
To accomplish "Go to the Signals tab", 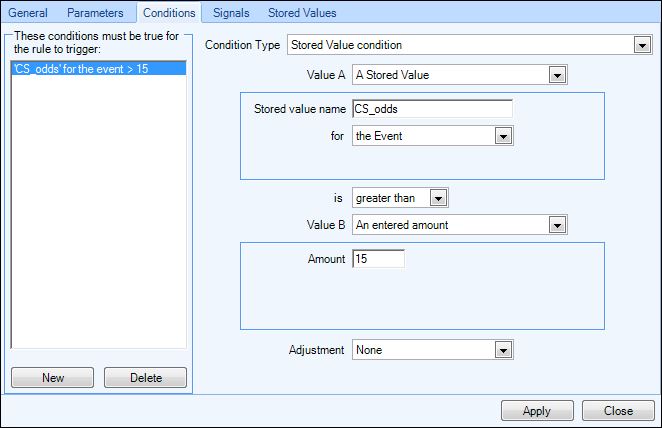I will tap(231, 13).
